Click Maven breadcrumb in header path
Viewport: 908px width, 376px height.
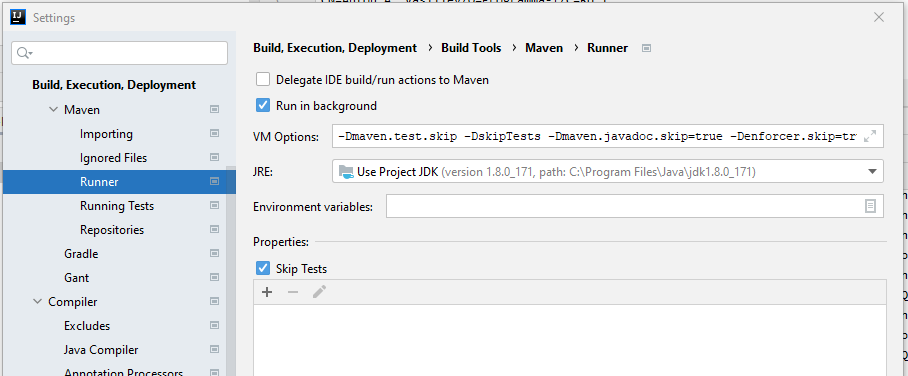[x=544, y=48]
